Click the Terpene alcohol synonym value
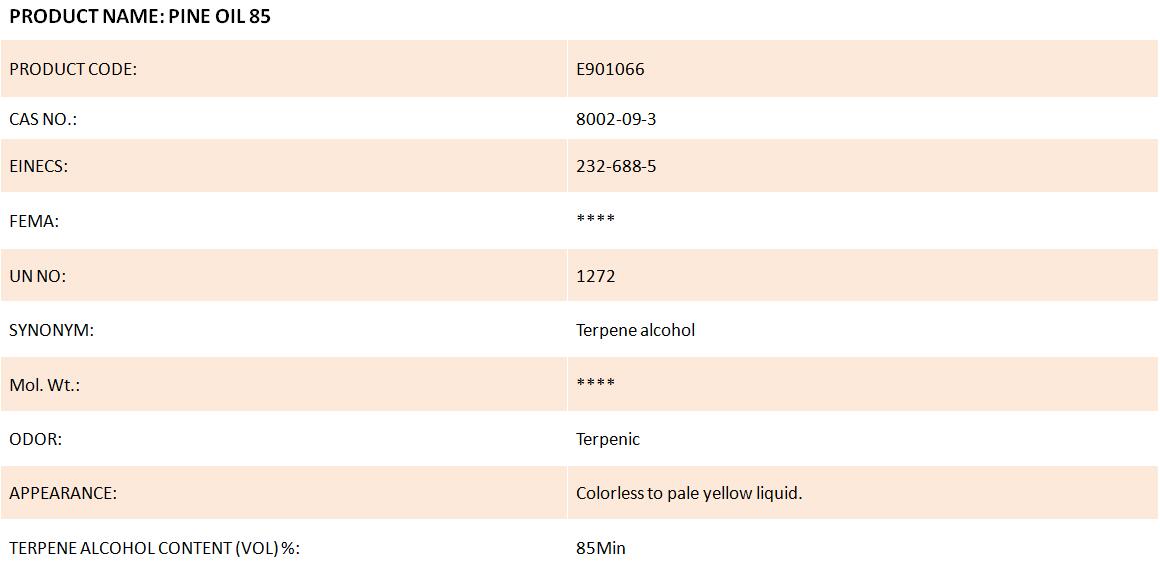Viewport: 1160px width, 563px height. [x=635, y=330]
